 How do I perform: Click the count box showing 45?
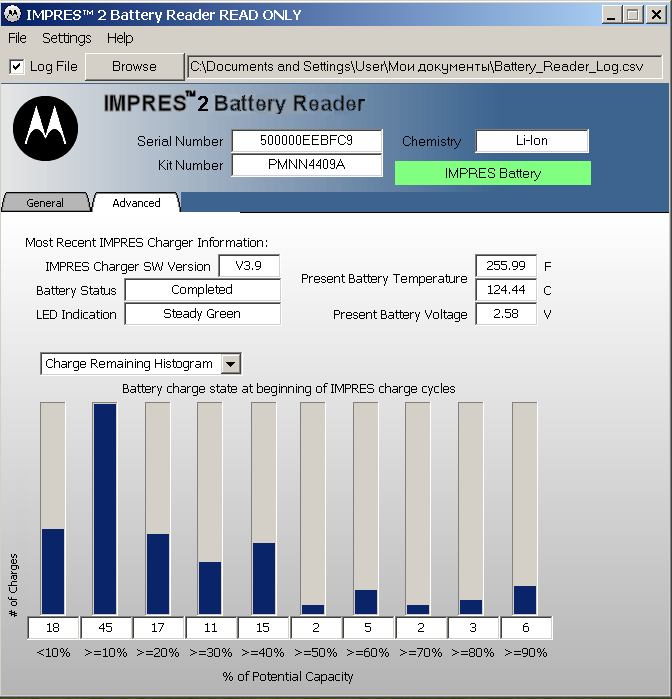click(x=106, y=628)
